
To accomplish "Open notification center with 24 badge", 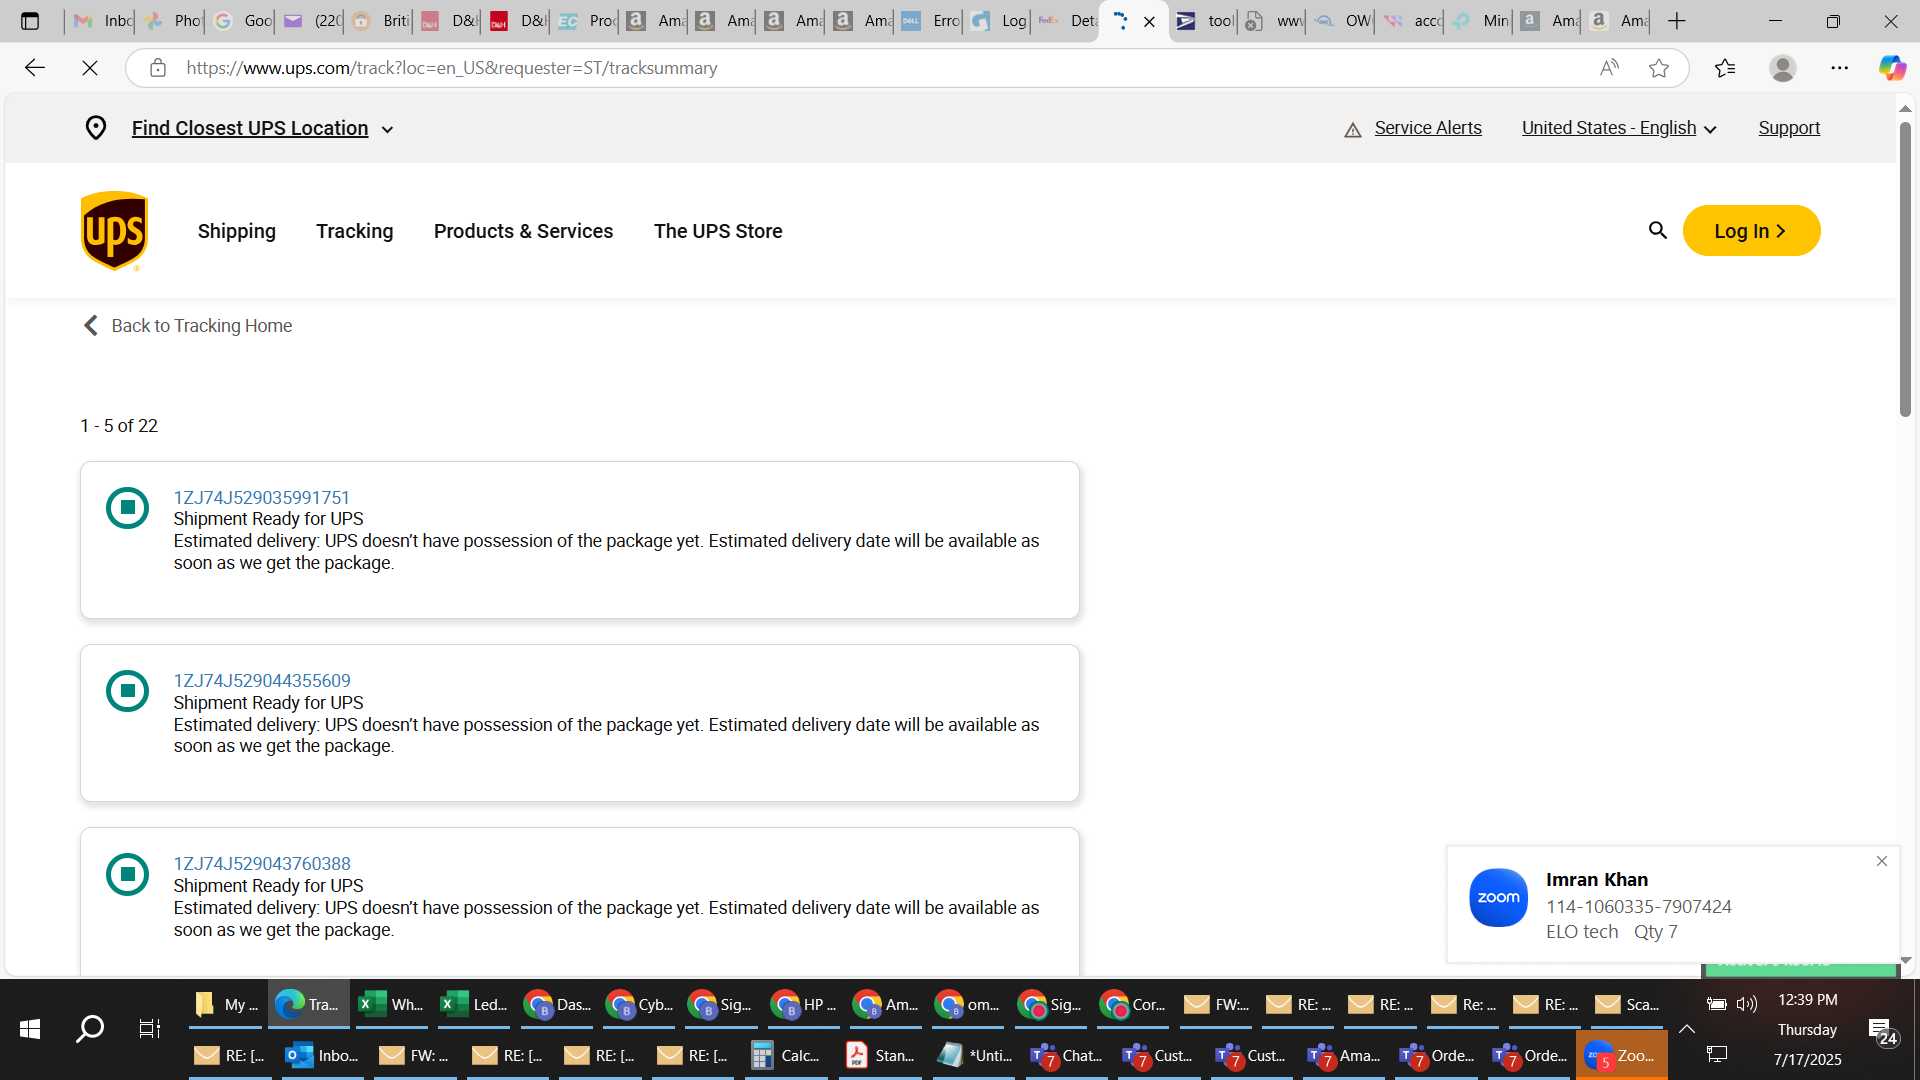I will pyautogui.click(x=1883, y=1032).
